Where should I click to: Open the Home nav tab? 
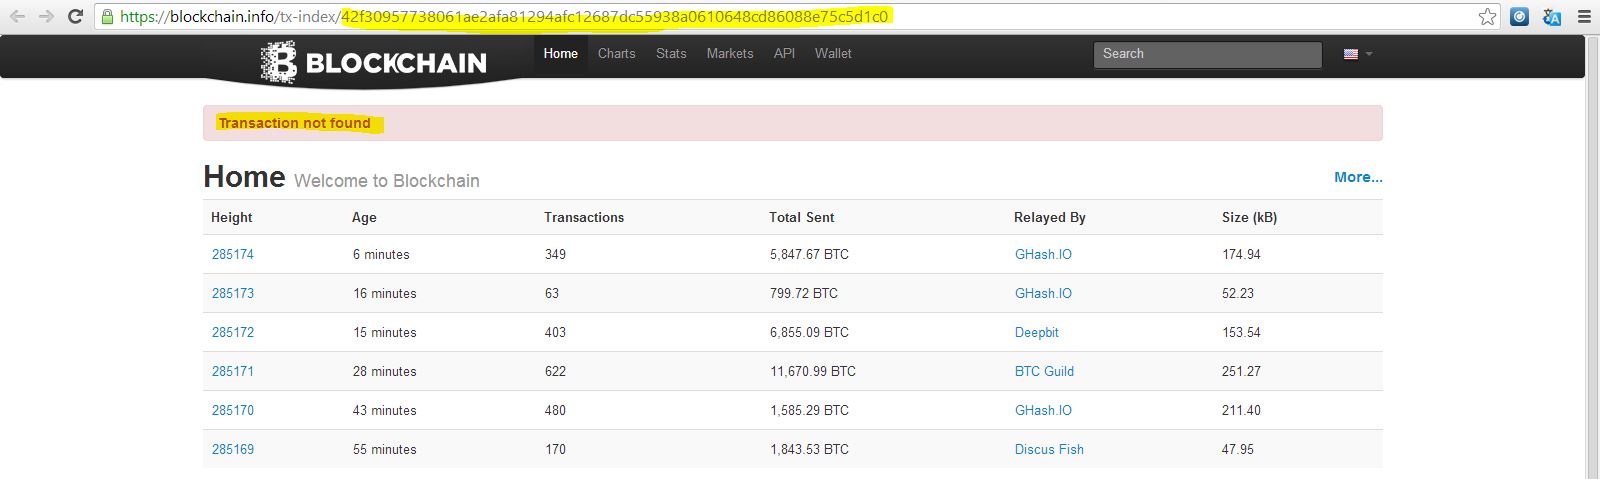click(x=561, y=54)
